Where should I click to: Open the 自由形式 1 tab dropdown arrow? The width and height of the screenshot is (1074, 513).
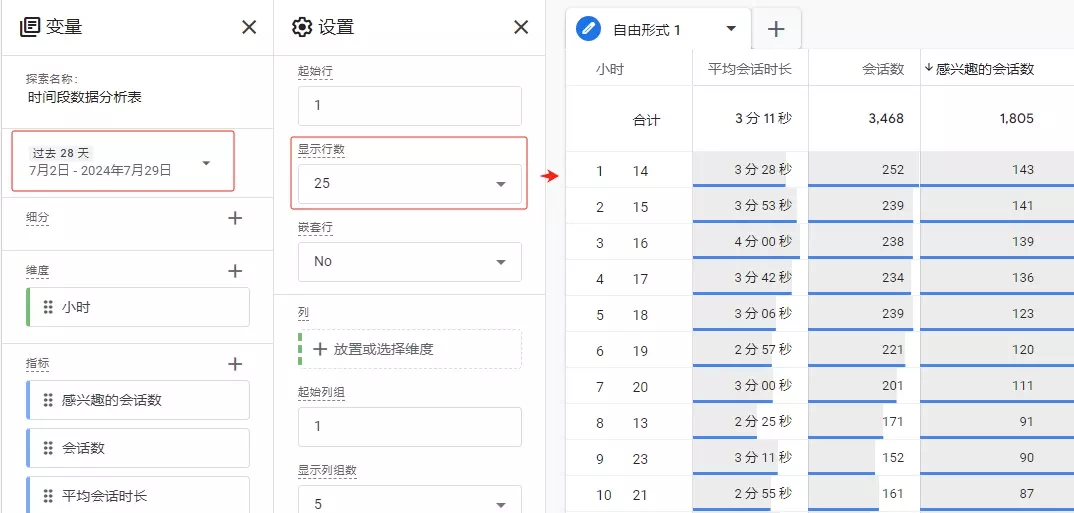(731, 29)
